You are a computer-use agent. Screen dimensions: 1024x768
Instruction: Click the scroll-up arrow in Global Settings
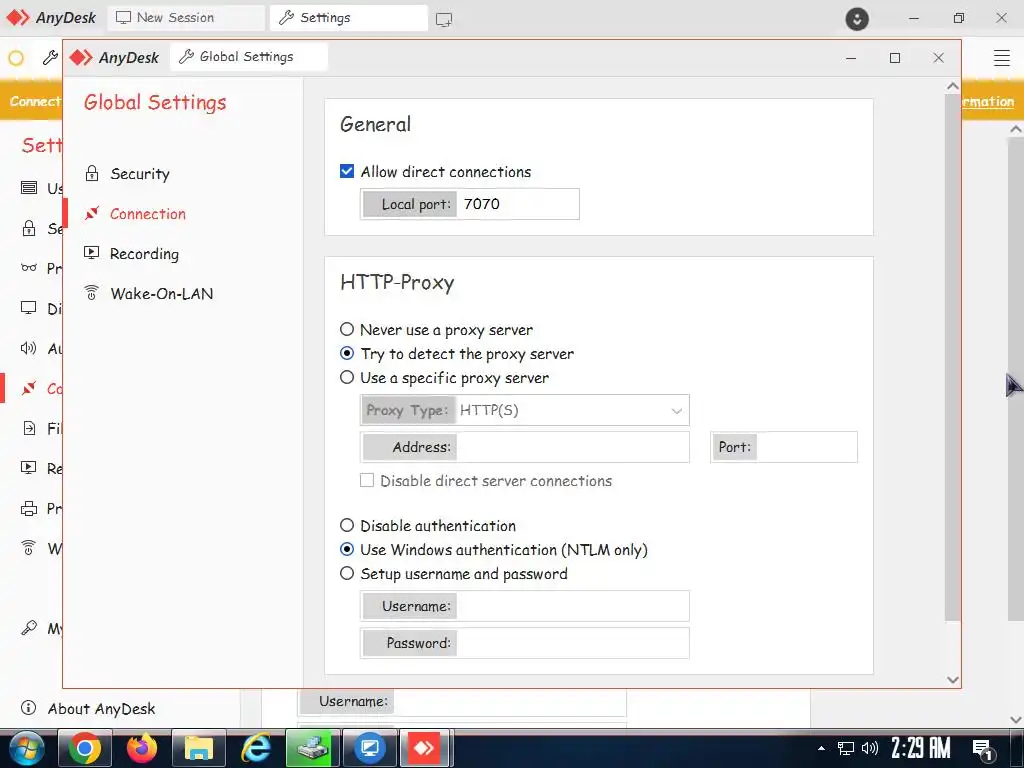point(952,86)
